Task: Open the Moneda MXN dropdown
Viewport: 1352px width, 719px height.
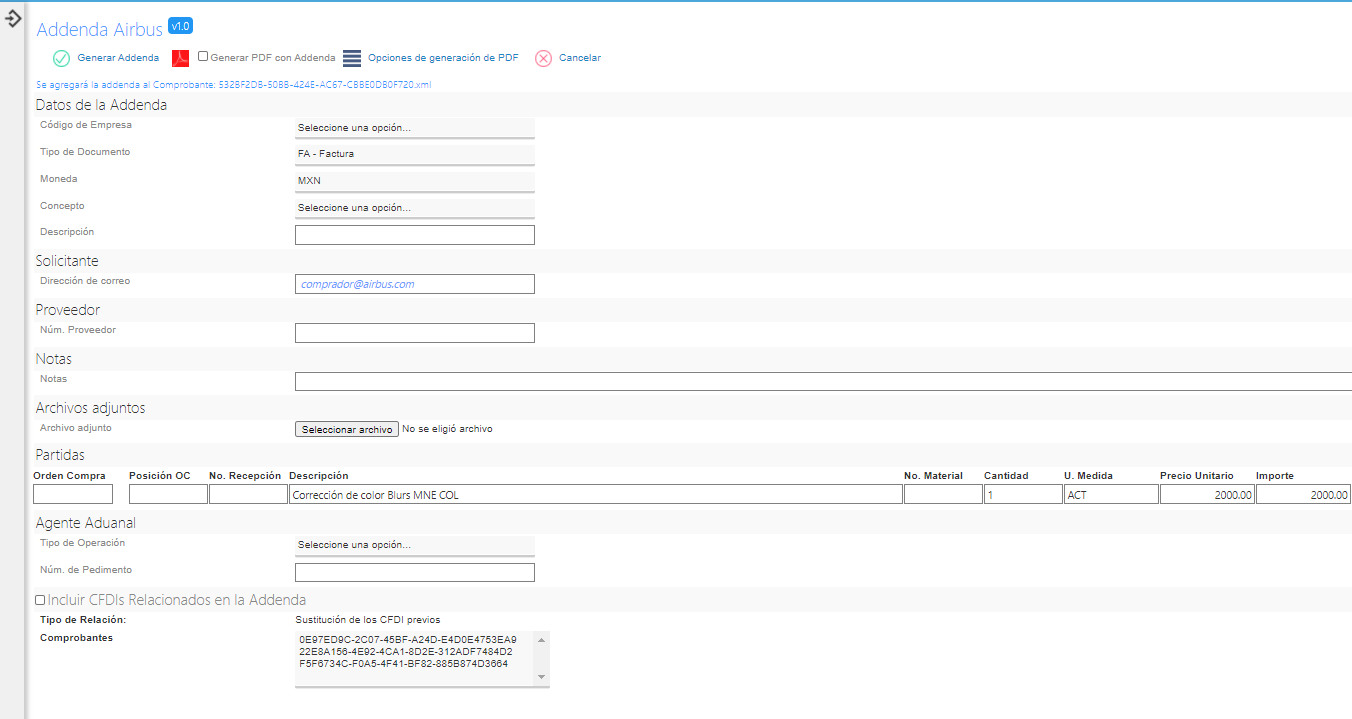Action: click(415, 181)
